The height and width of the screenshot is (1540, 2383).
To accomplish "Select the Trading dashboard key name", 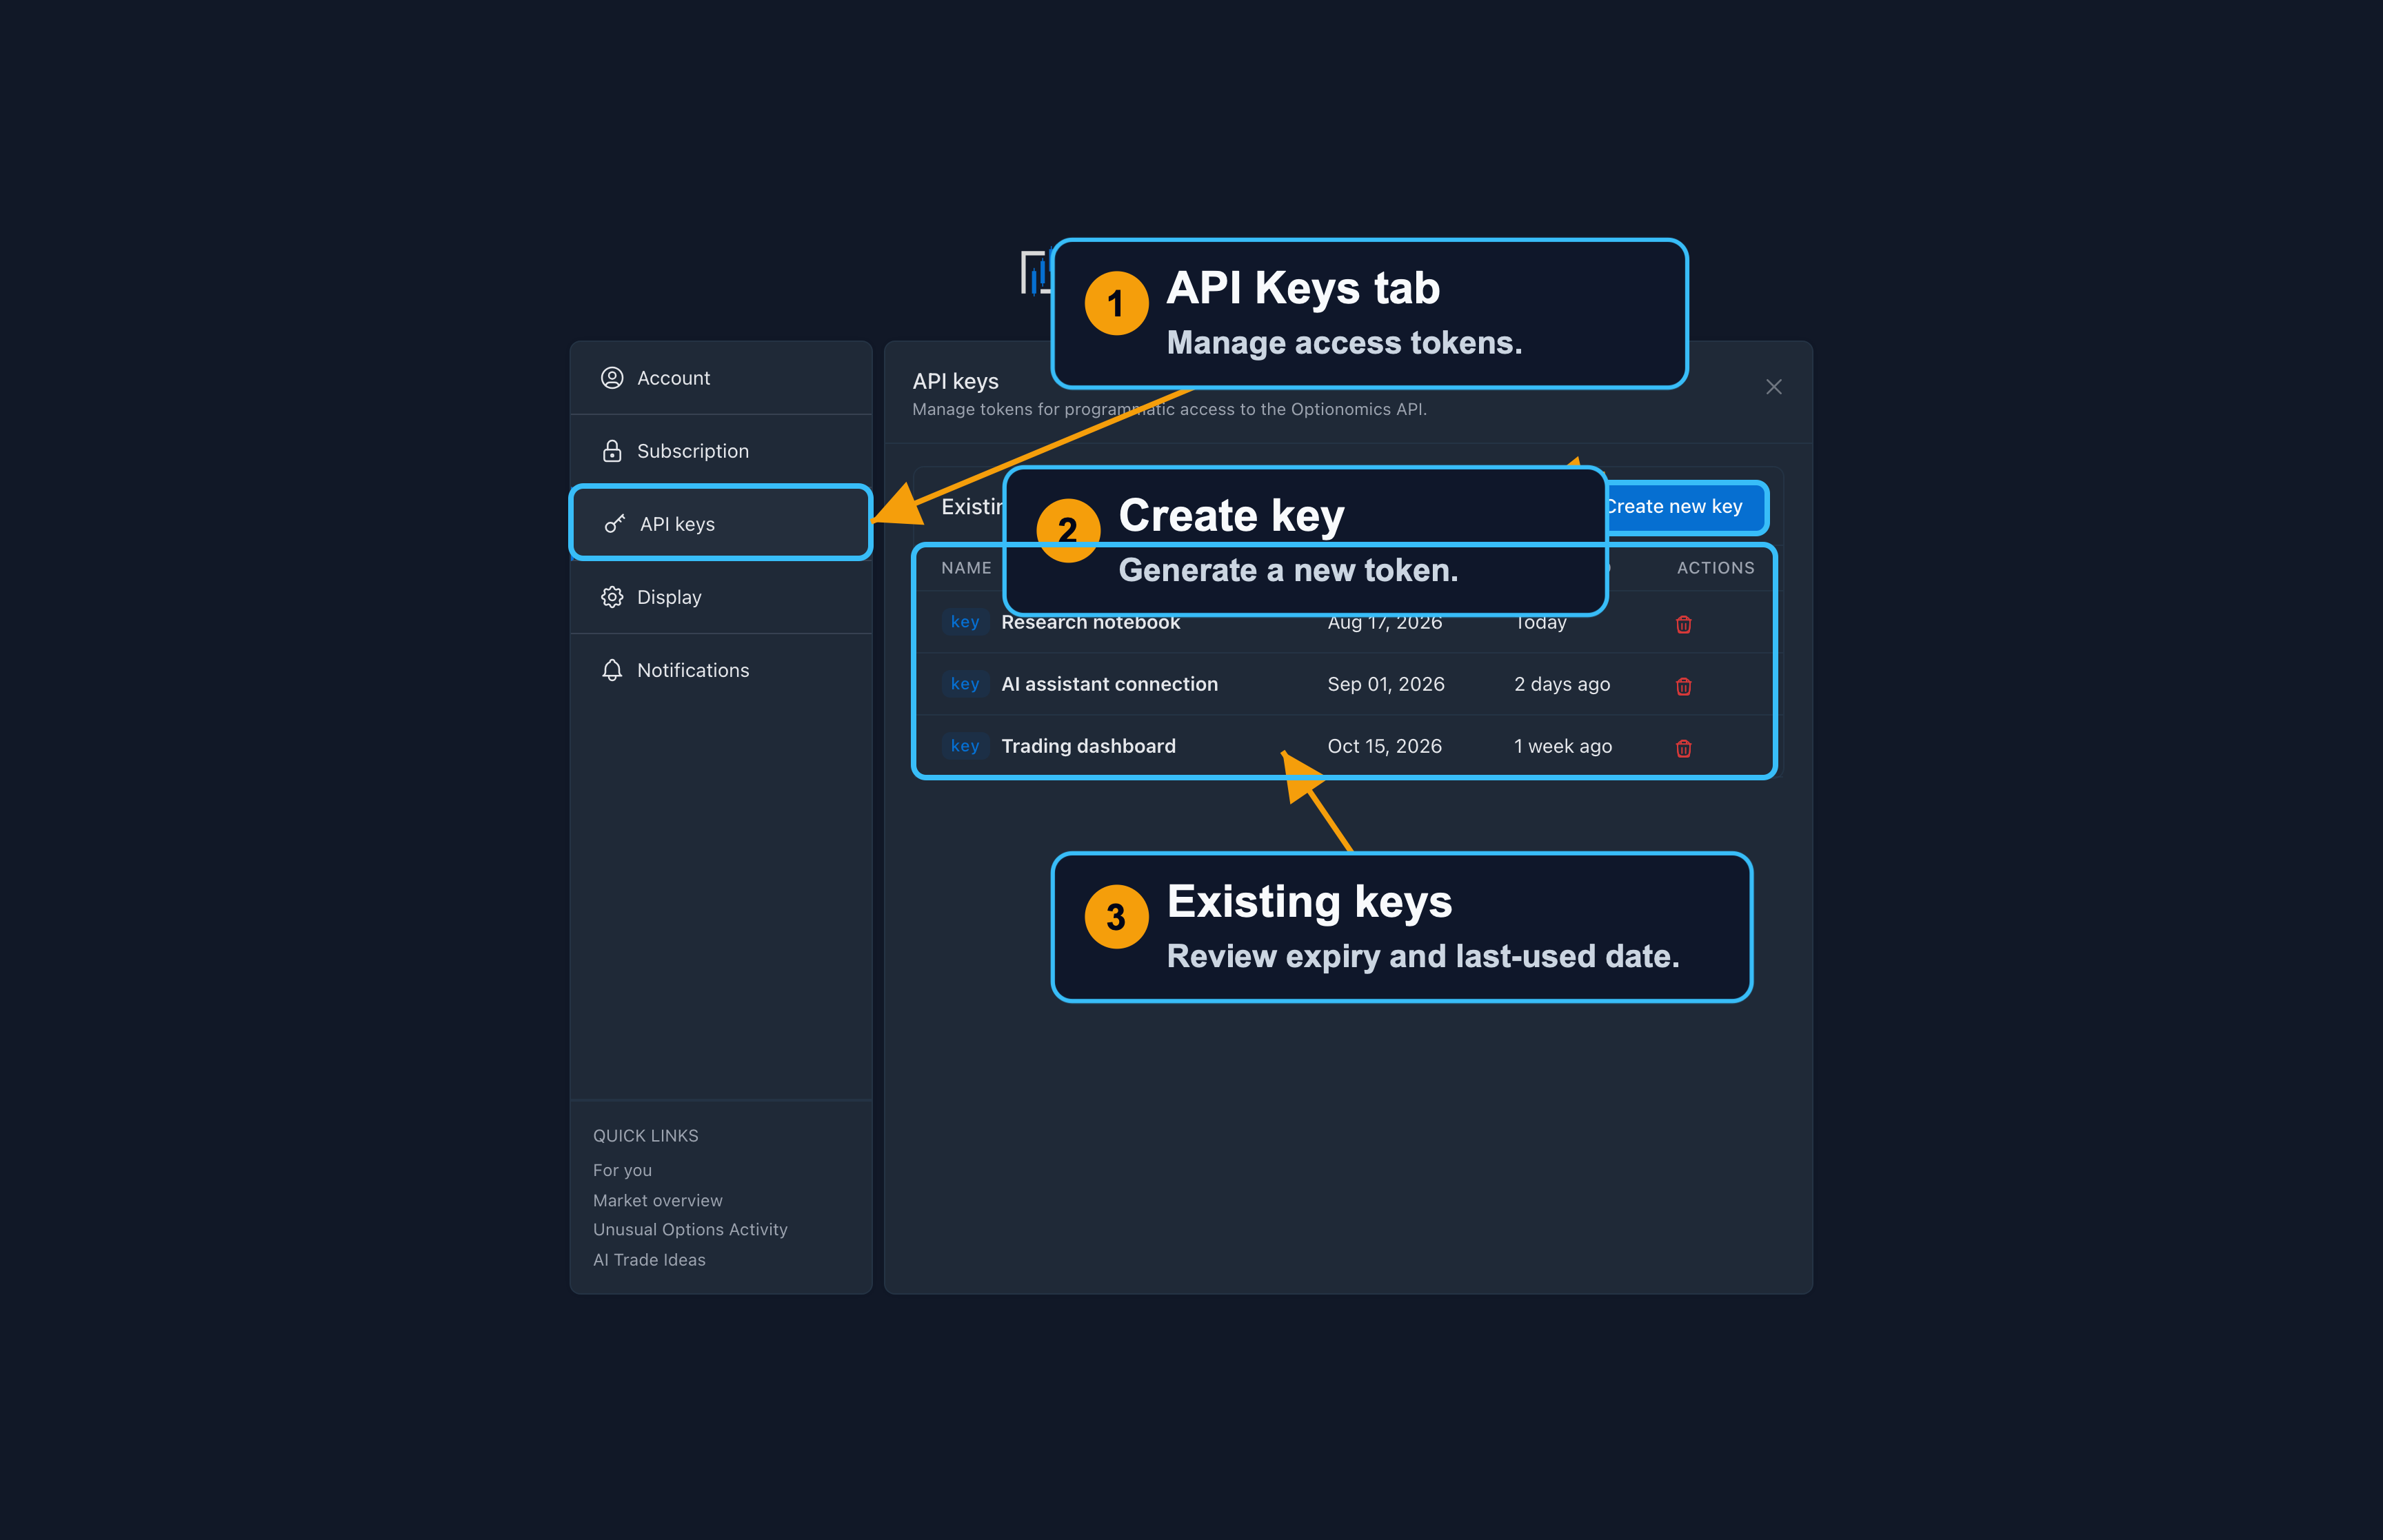I will coord(1088,746).
